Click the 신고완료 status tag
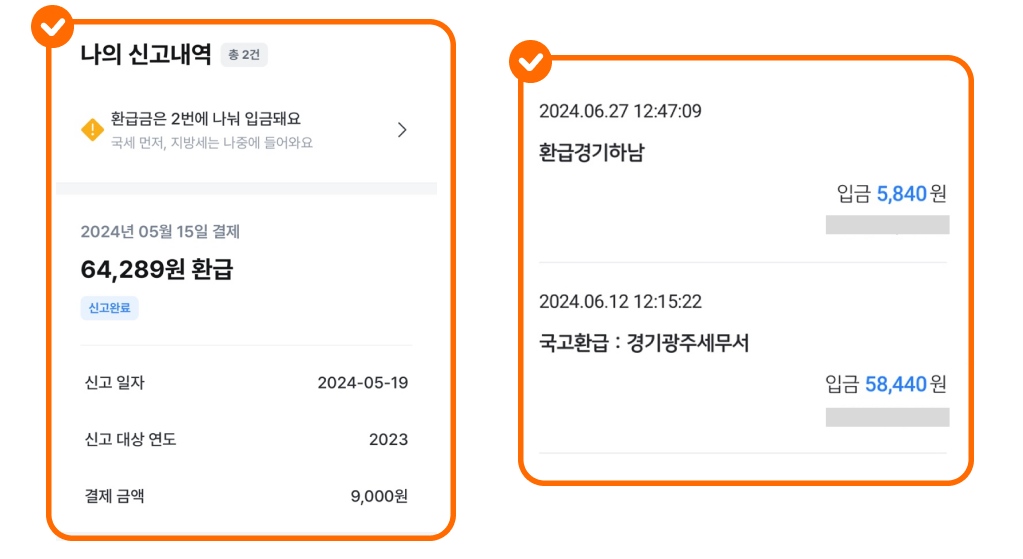This screenshot has height=559, width=1023. (x=110, y=308)
